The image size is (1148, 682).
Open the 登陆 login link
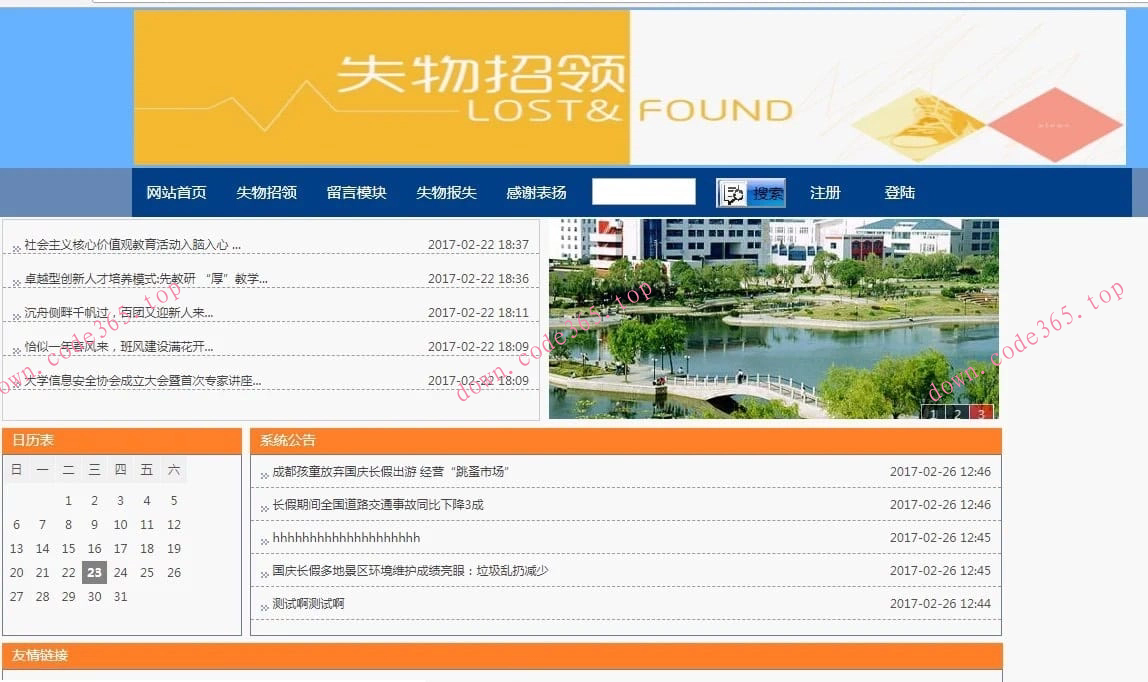point(899,191)
